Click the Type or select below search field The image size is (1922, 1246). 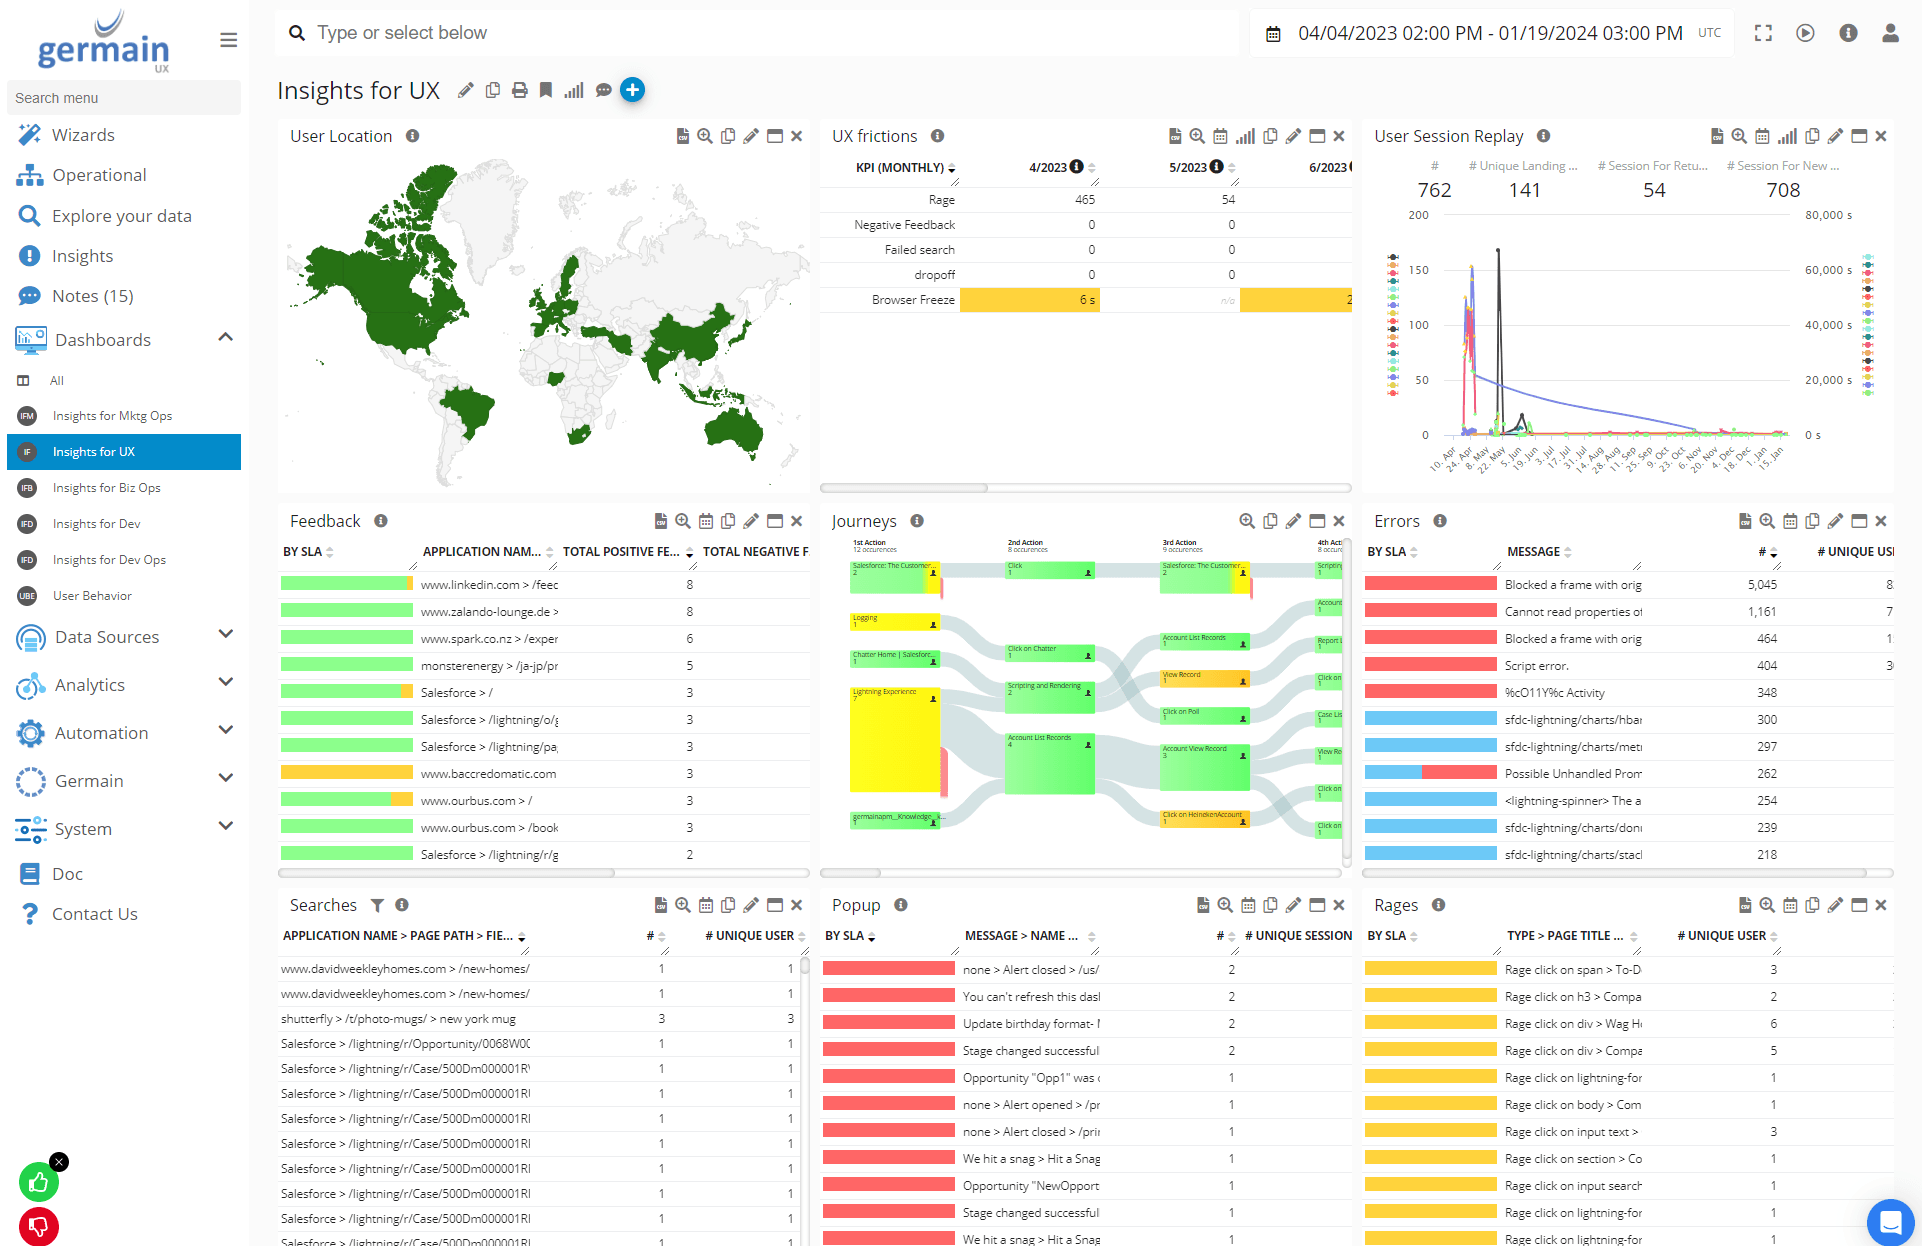760,33
